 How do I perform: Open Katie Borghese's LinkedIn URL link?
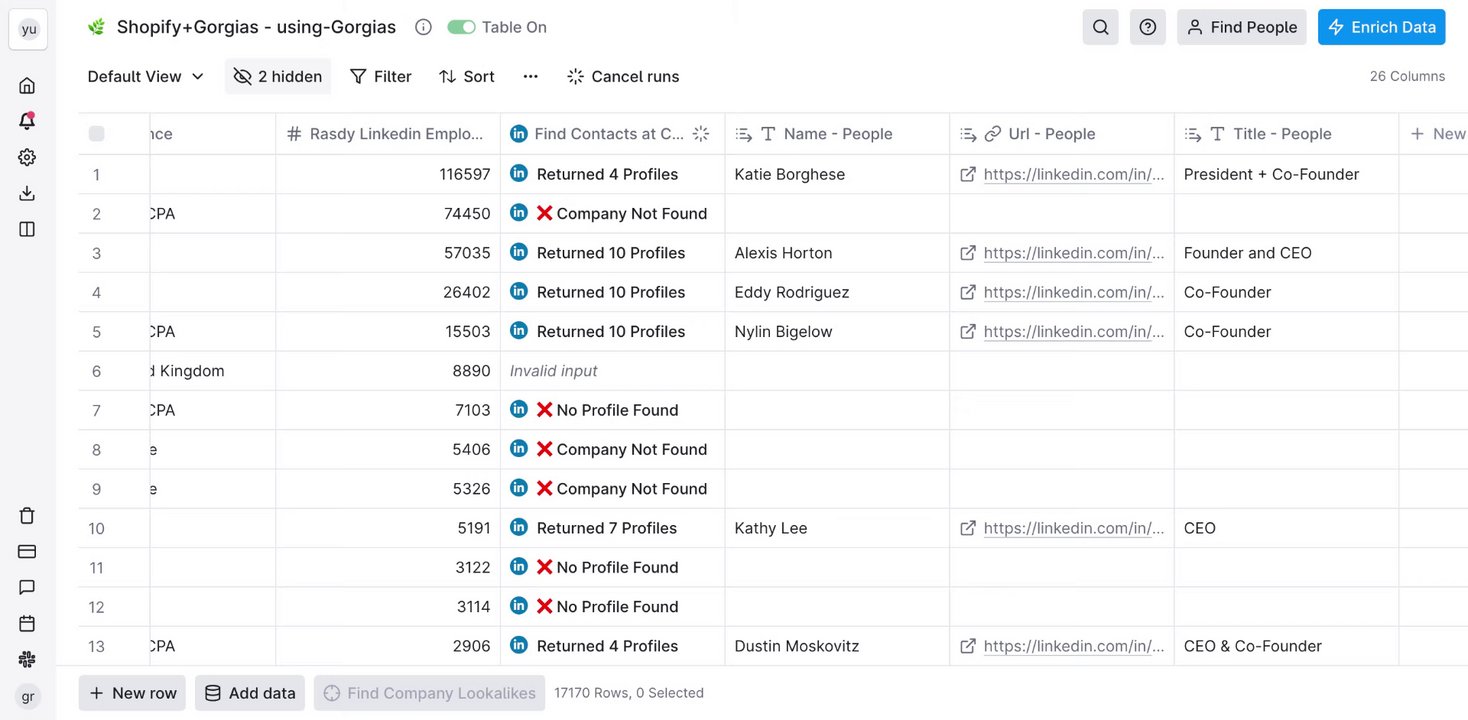(1073, 174)
